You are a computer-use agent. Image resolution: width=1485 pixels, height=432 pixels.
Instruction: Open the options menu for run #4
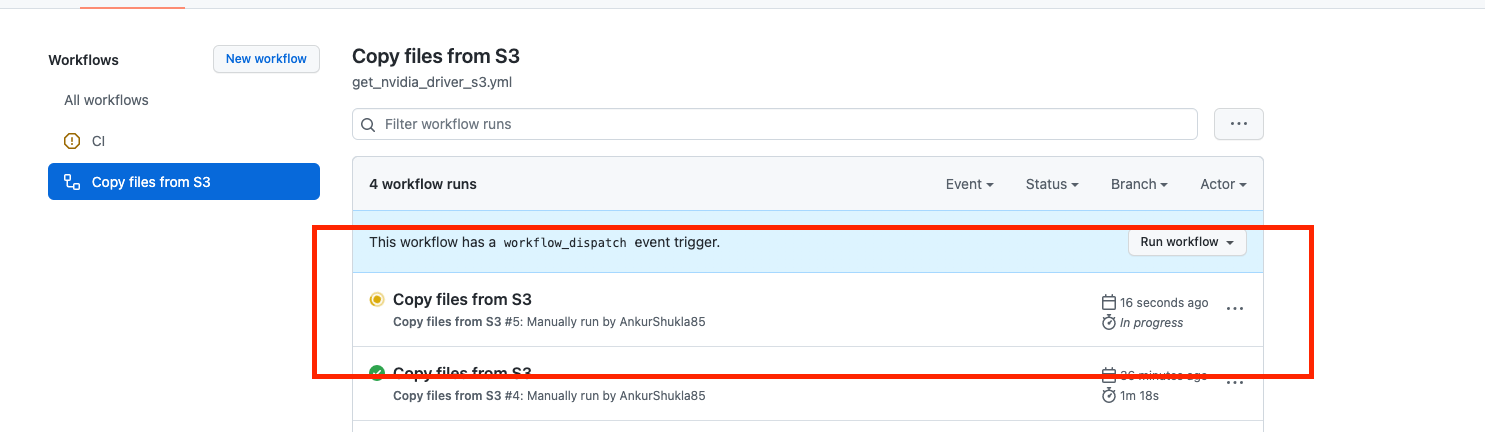[x=1235, y=382]
